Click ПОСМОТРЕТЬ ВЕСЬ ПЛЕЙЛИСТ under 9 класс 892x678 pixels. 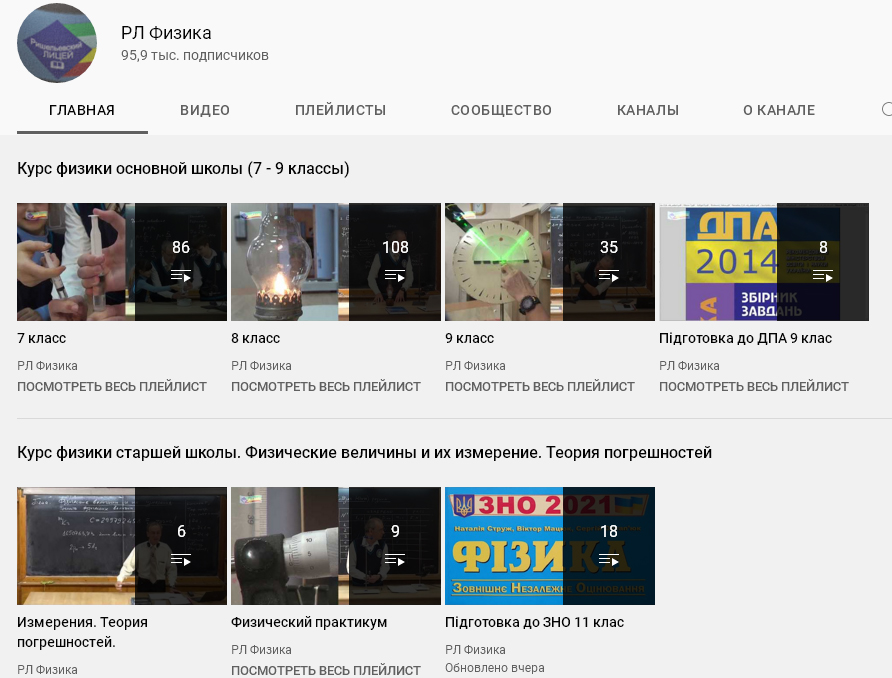540,387
